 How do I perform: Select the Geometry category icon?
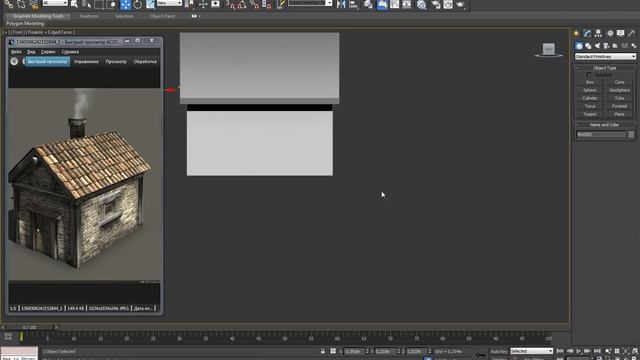click(579, 46)
